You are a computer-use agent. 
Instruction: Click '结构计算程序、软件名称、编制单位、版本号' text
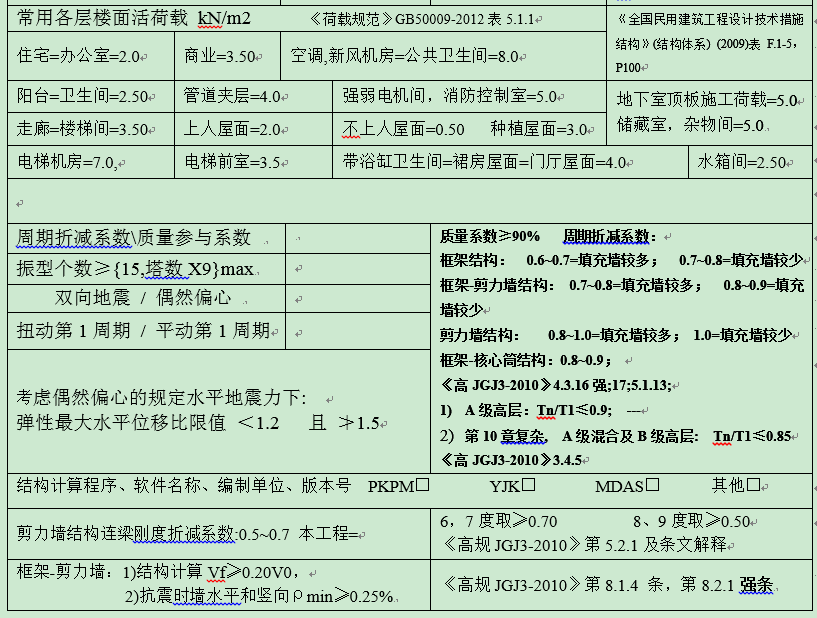coord(184,486)
